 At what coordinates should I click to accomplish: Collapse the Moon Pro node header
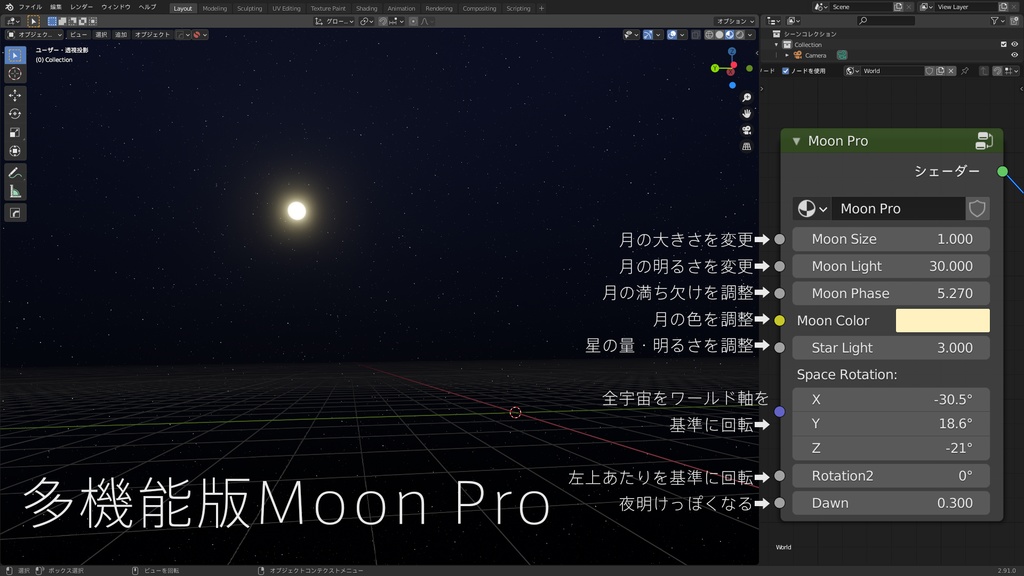[x=796, y=140]
